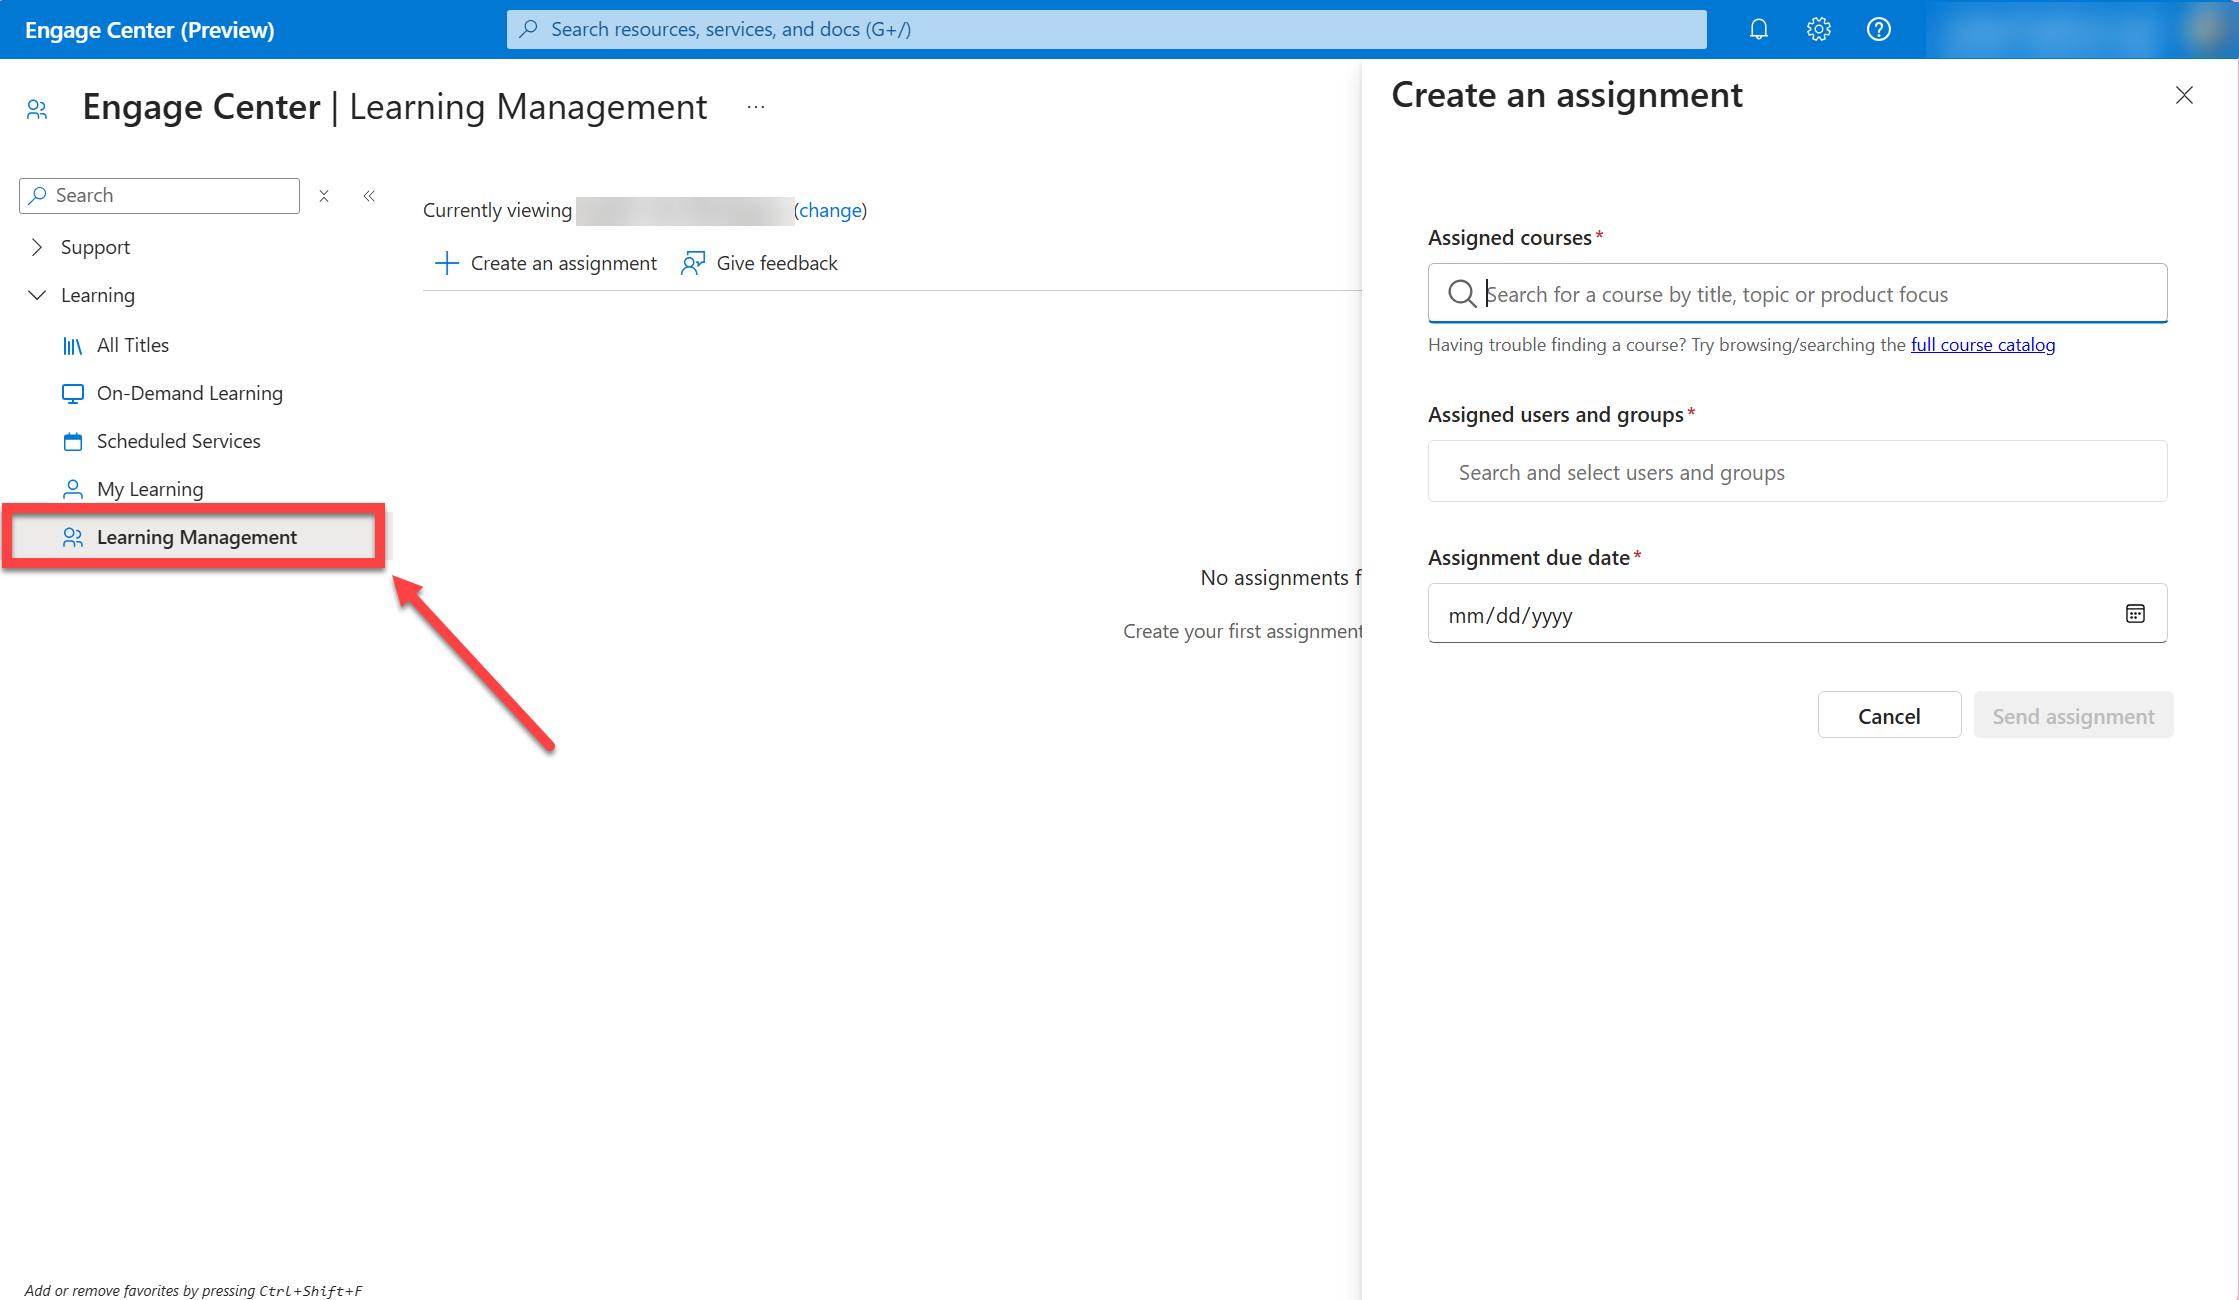Collapse the sidebar with the double chevron
Screen dimensions: 2239x1300
369,196
